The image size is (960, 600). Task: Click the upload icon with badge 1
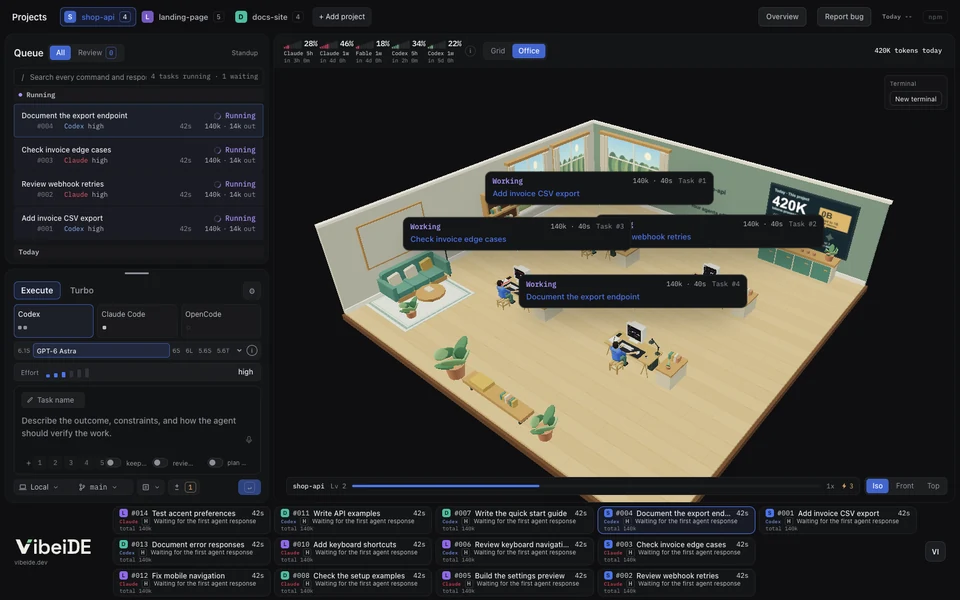click(x=184, y=487)
